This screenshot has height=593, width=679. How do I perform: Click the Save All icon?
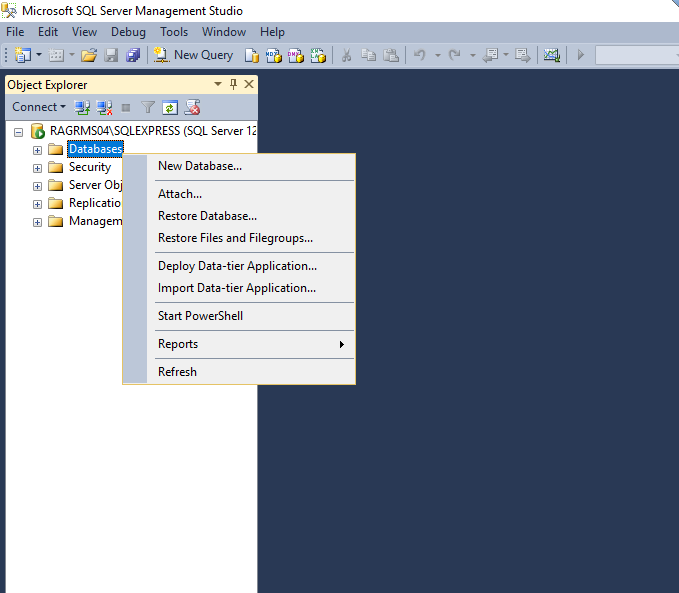point(133,55)
